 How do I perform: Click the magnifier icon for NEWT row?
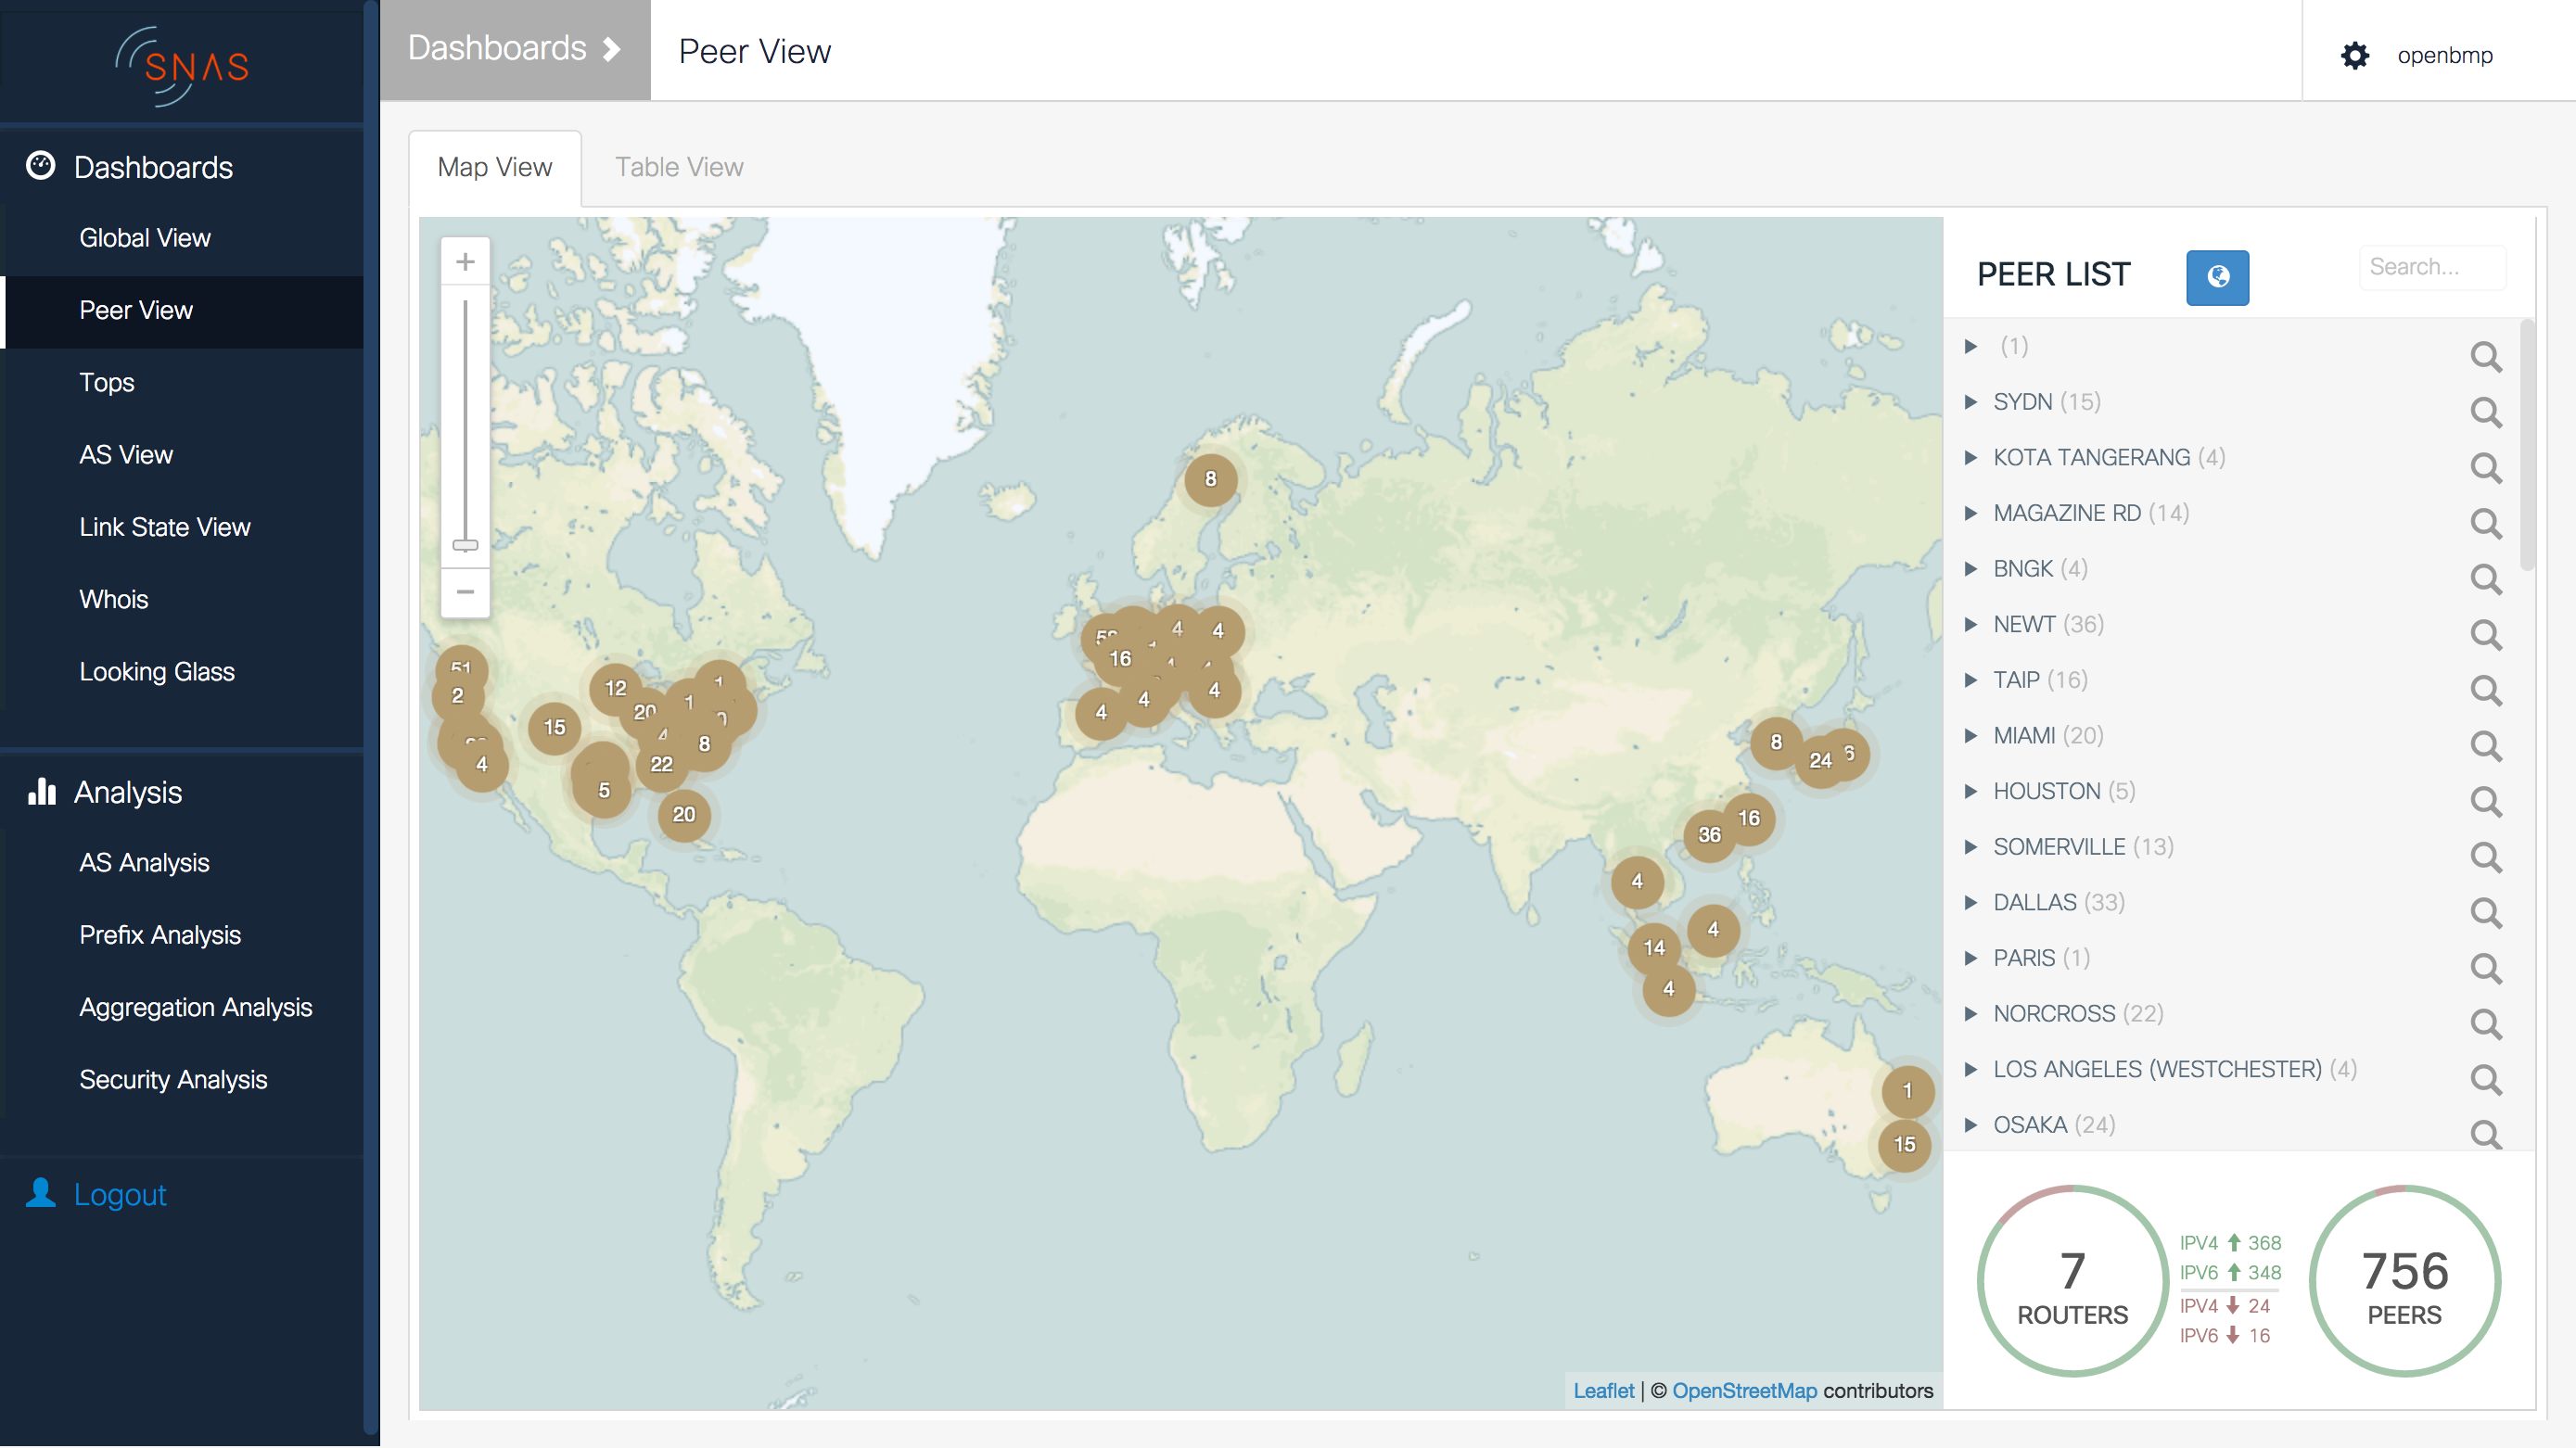click(x=2485, y=634)
